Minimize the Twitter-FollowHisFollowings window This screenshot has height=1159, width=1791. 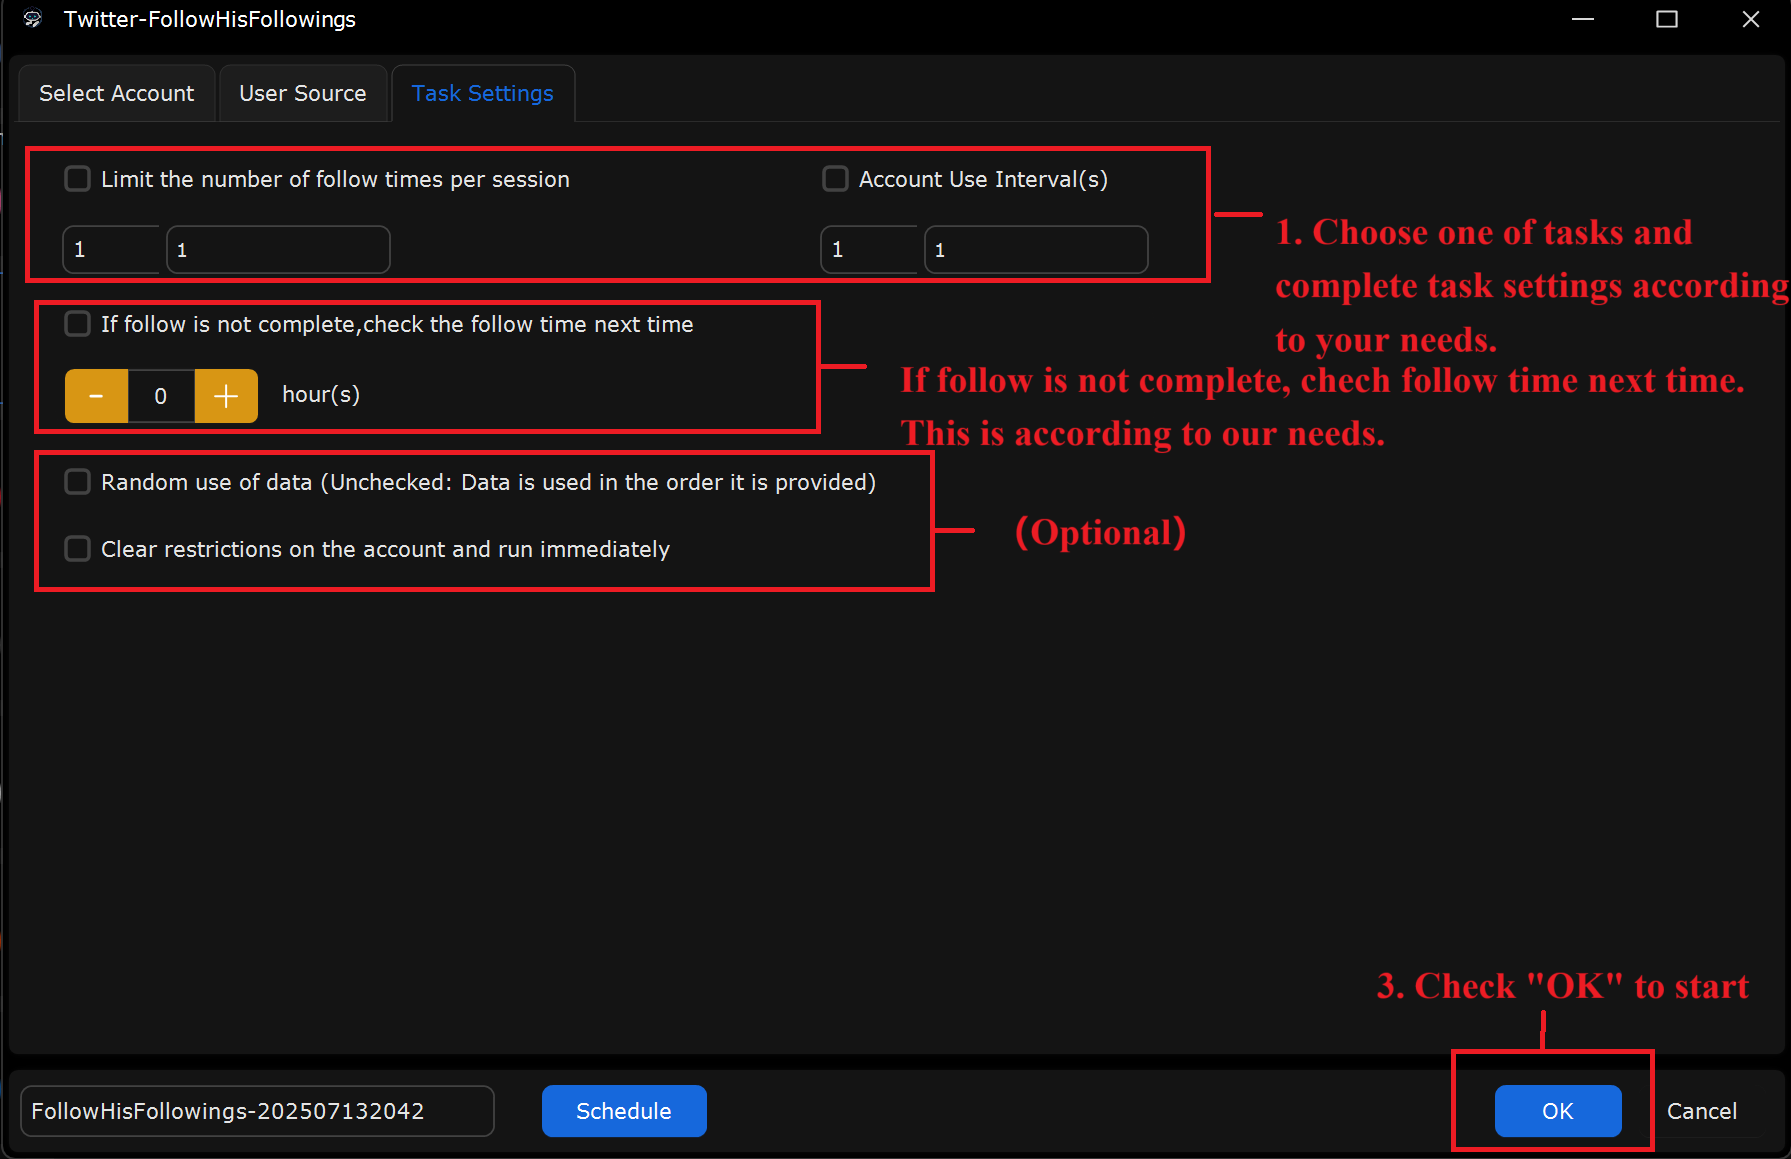point(1583,19)
